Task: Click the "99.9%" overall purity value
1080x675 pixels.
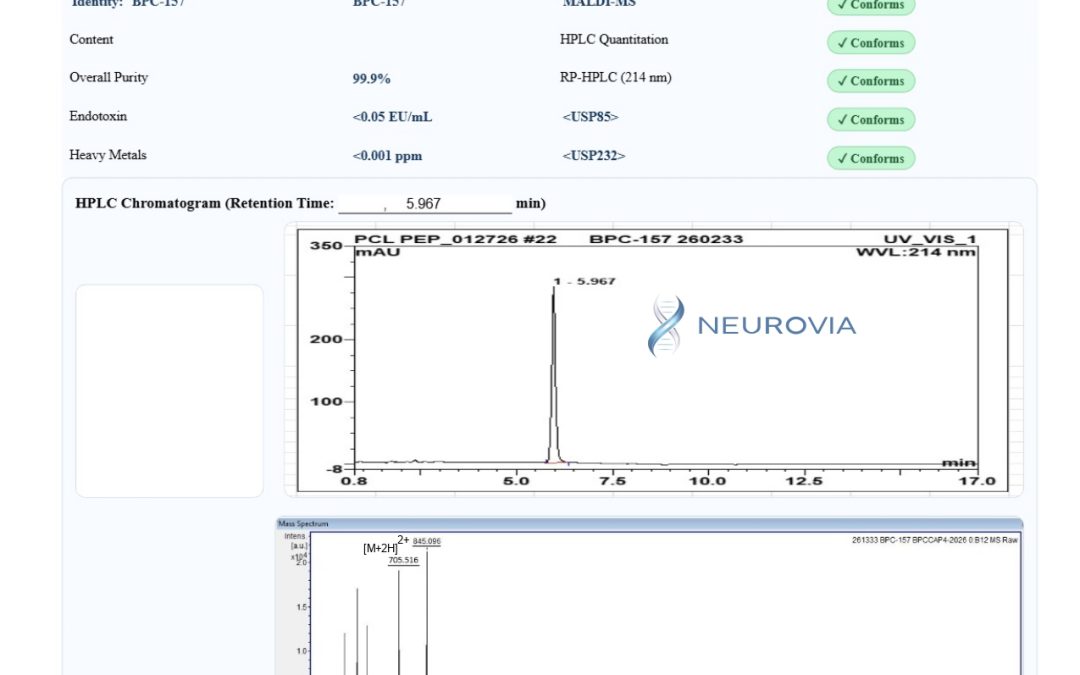Action: 371,79
